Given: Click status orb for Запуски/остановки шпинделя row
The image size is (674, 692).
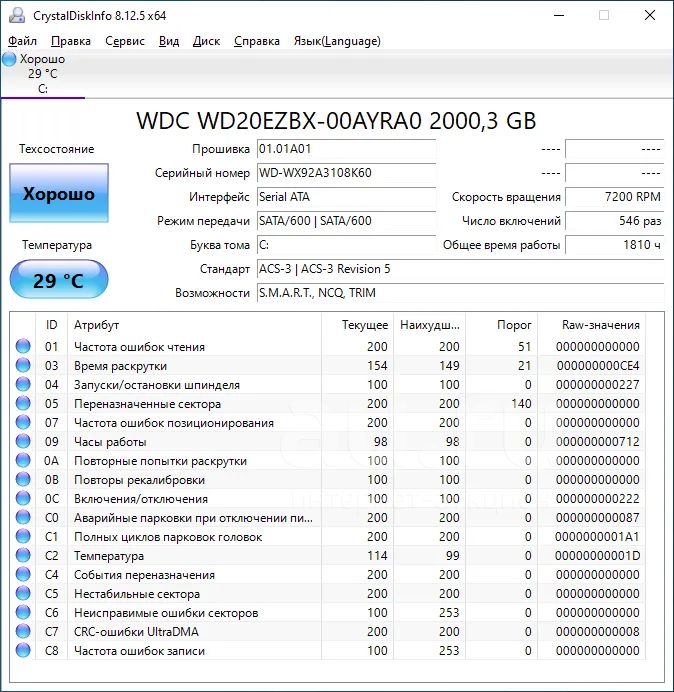Looking at the screenshot, I should pos(23,384).
